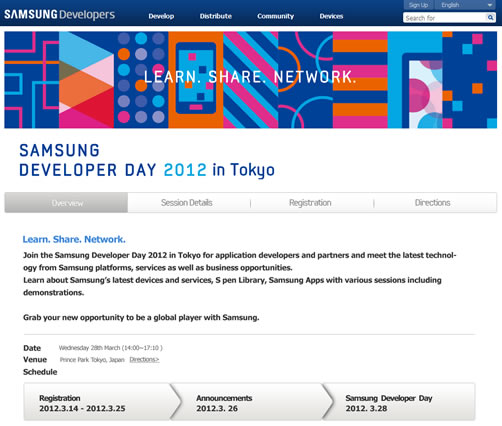This screenshot has height=426, width=502.
Task: Select the Overview tab
Action: (x=66, y=203)
